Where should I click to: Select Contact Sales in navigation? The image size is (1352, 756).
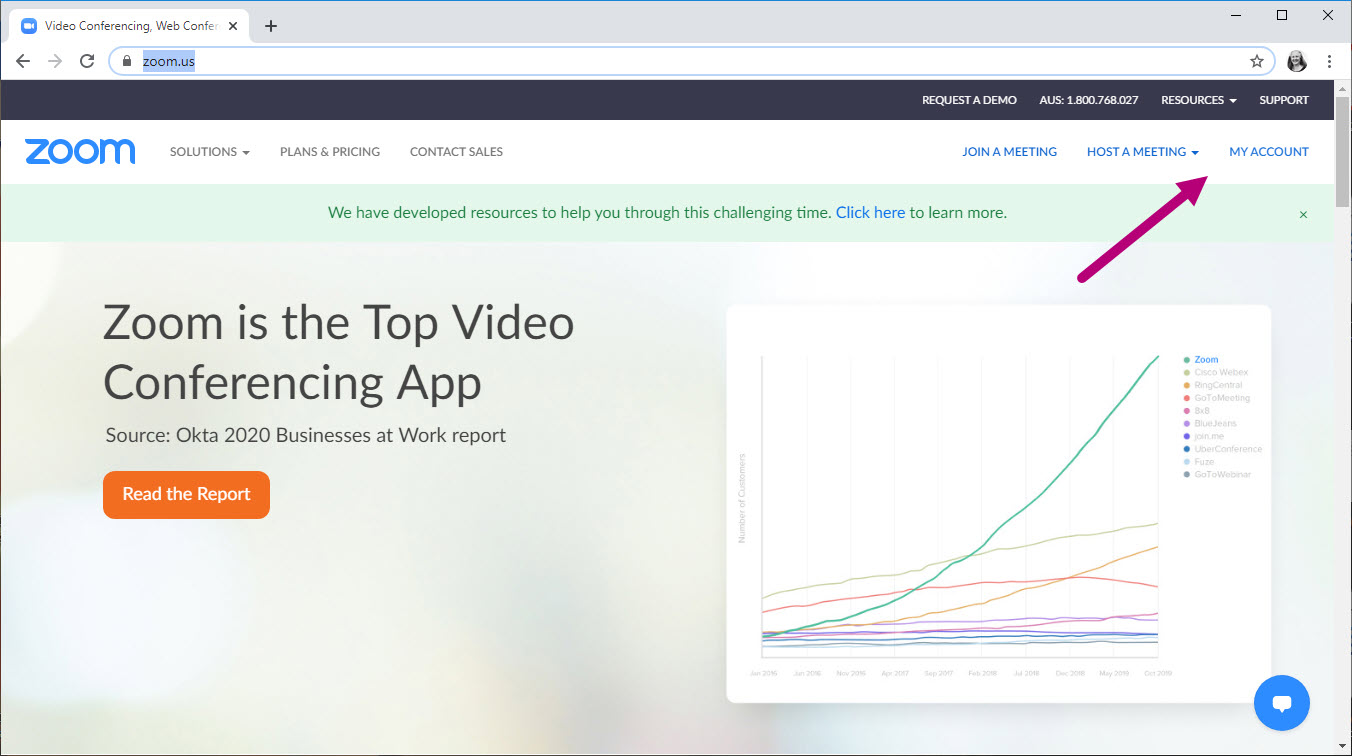pos(456,152)
